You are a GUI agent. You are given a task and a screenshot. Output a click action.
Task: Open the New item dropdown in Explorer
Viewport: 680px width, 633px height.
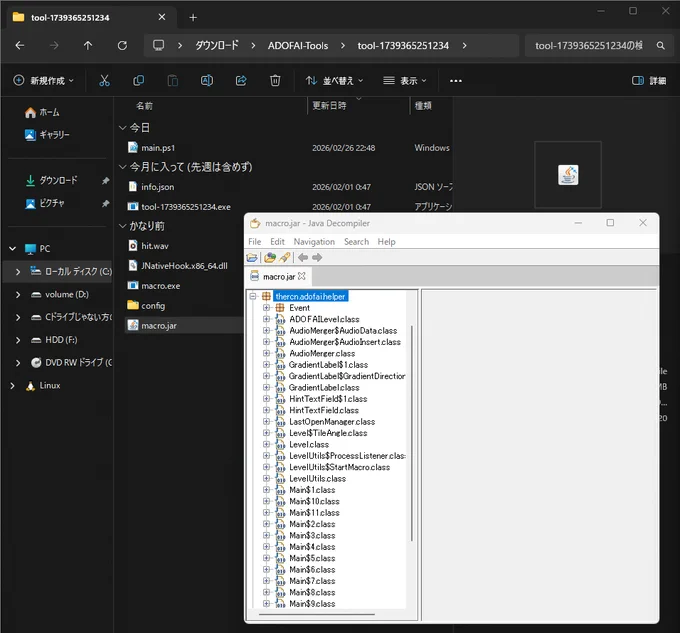(44, 81)
